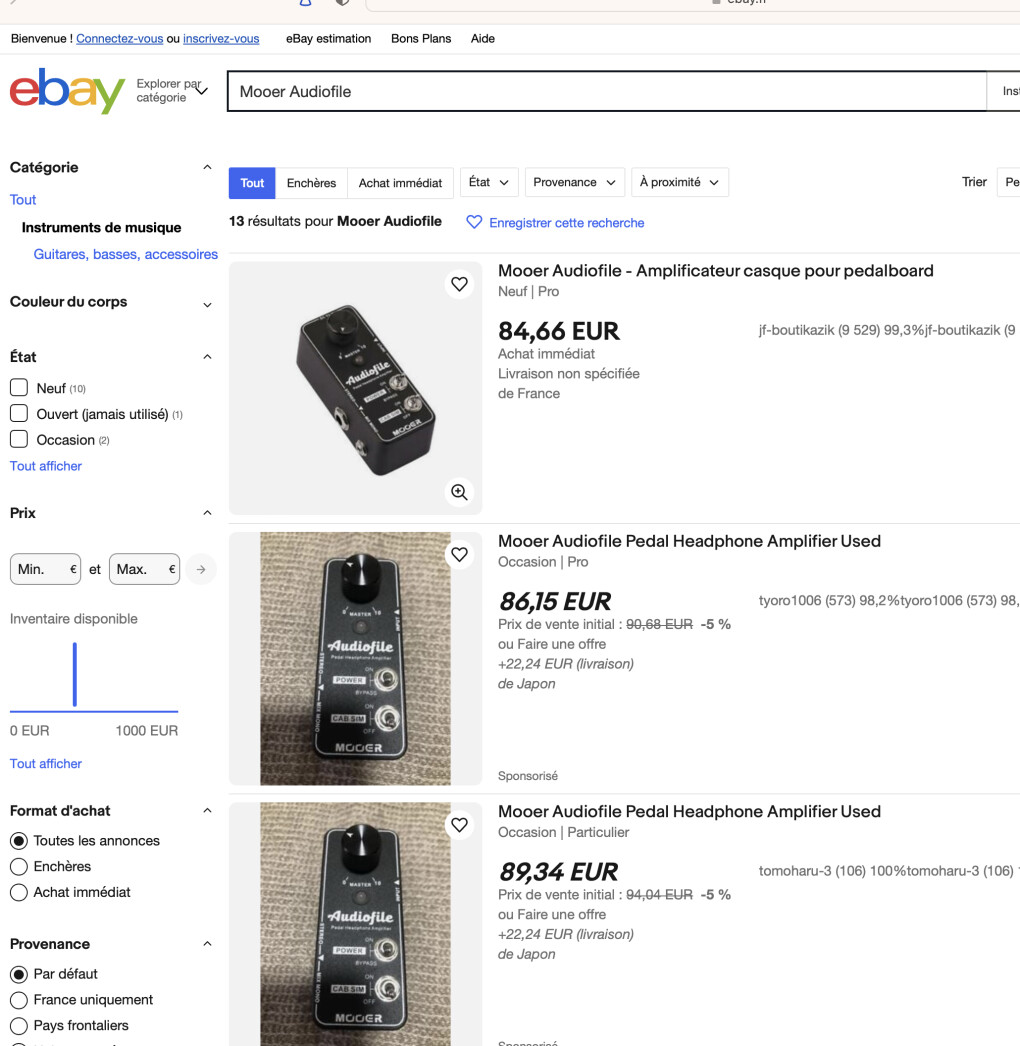This screenshot has width=1020, height=1046.
Task: Click heart icon on 86,15 EUR listing
Action: click(459, 554)
